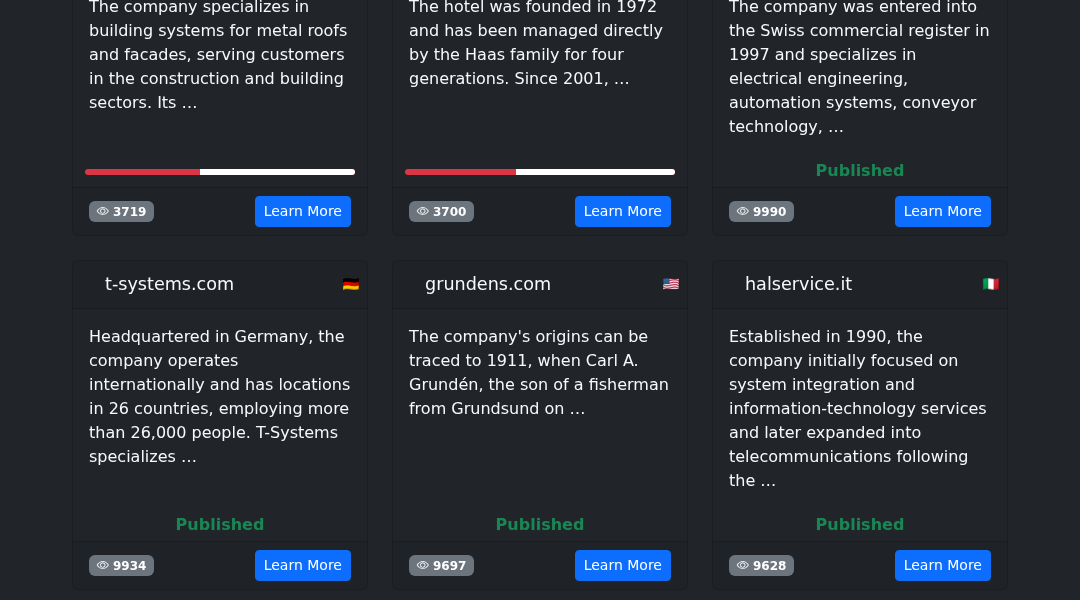Click the description starting 'Headquartered in Germany'
The width and height of the screenshot is (1080, 600).
(x=220, y=397)
